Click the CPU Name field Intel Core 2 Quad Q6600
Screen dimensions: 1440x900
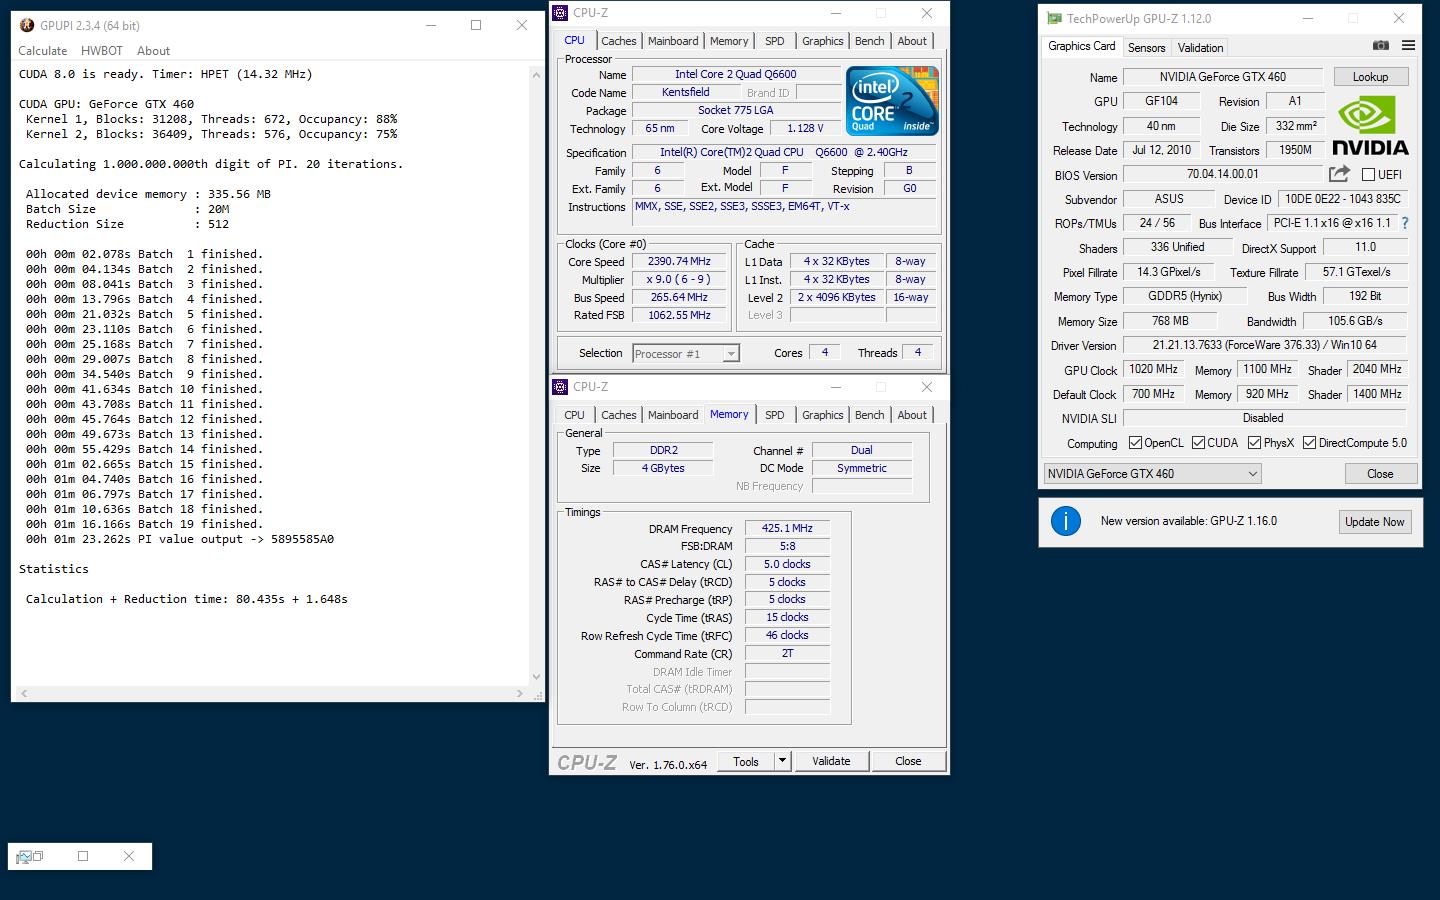coord(736,74)
